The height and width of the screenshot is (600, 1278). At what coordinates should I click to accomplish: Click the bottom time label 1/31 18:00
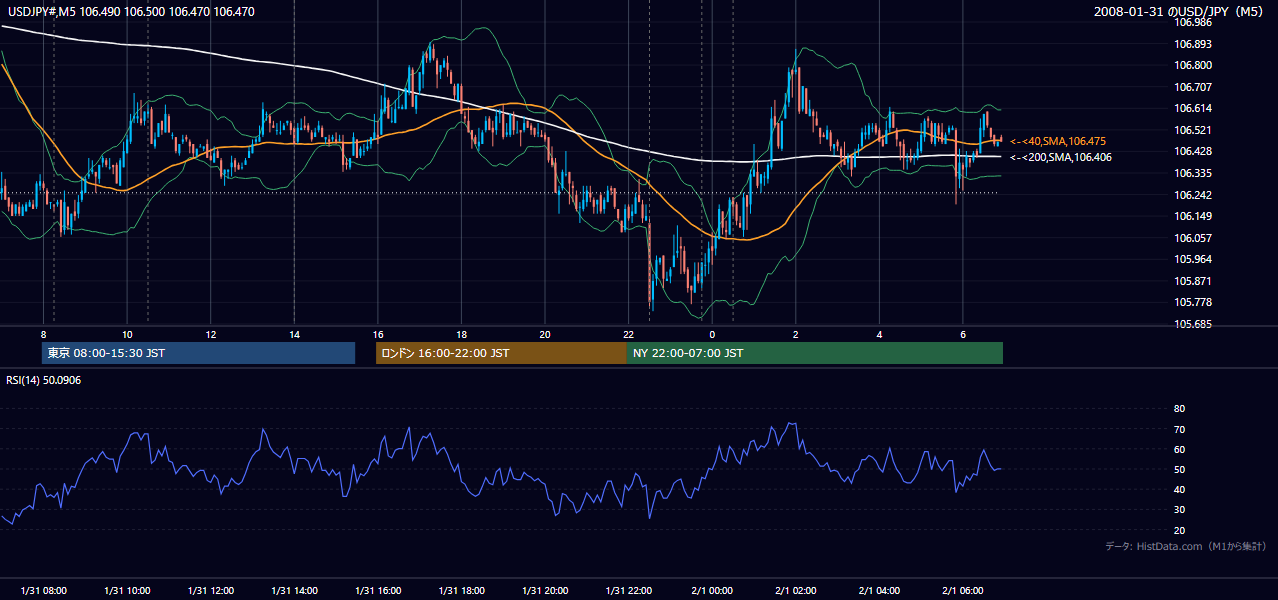click(461, 590)
